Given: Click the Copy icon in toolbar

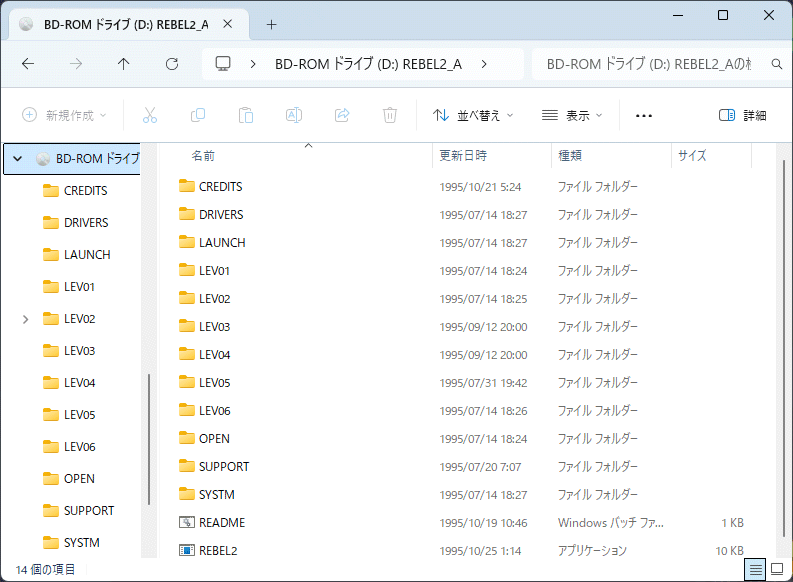Looking at the screenshot, I should pos(198,115).
